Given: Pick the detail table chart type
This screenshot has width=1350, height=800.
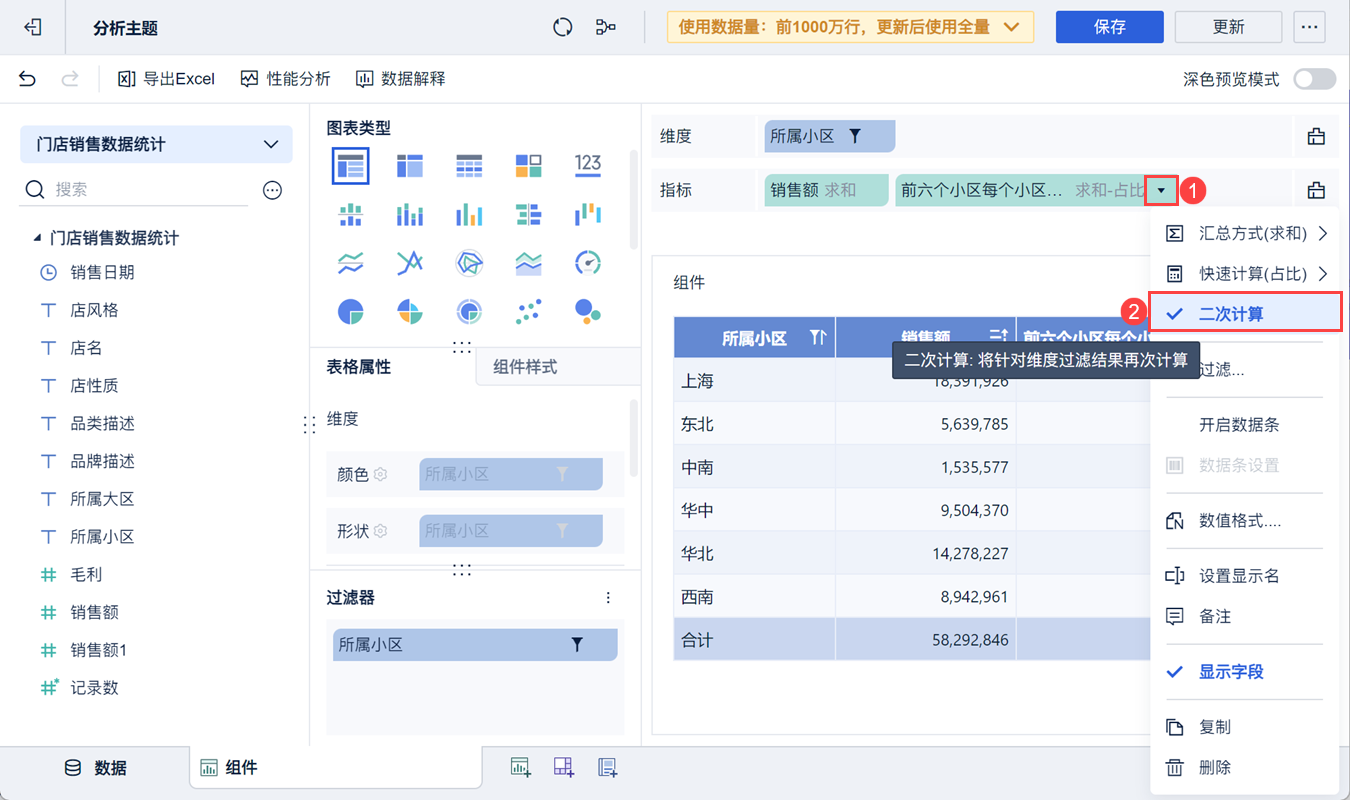Looking at the screenshot, I should click(469, 166).
